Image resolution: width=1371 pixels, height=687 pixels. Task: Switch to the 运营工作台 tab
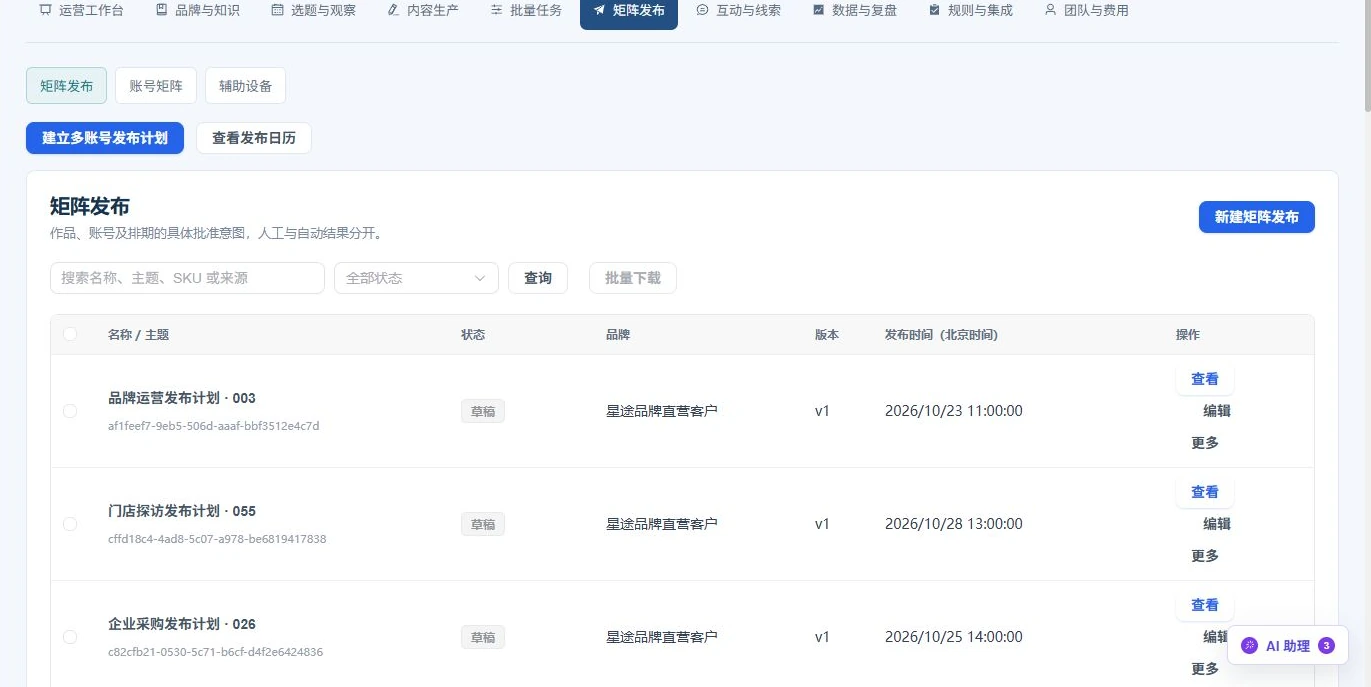pos(82,11)
